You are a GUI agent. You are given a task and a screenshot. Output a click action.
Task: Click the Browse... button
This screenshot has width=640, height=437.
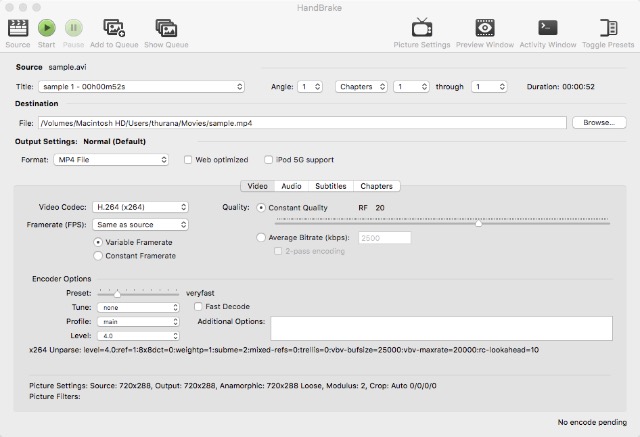pos(597,123)
